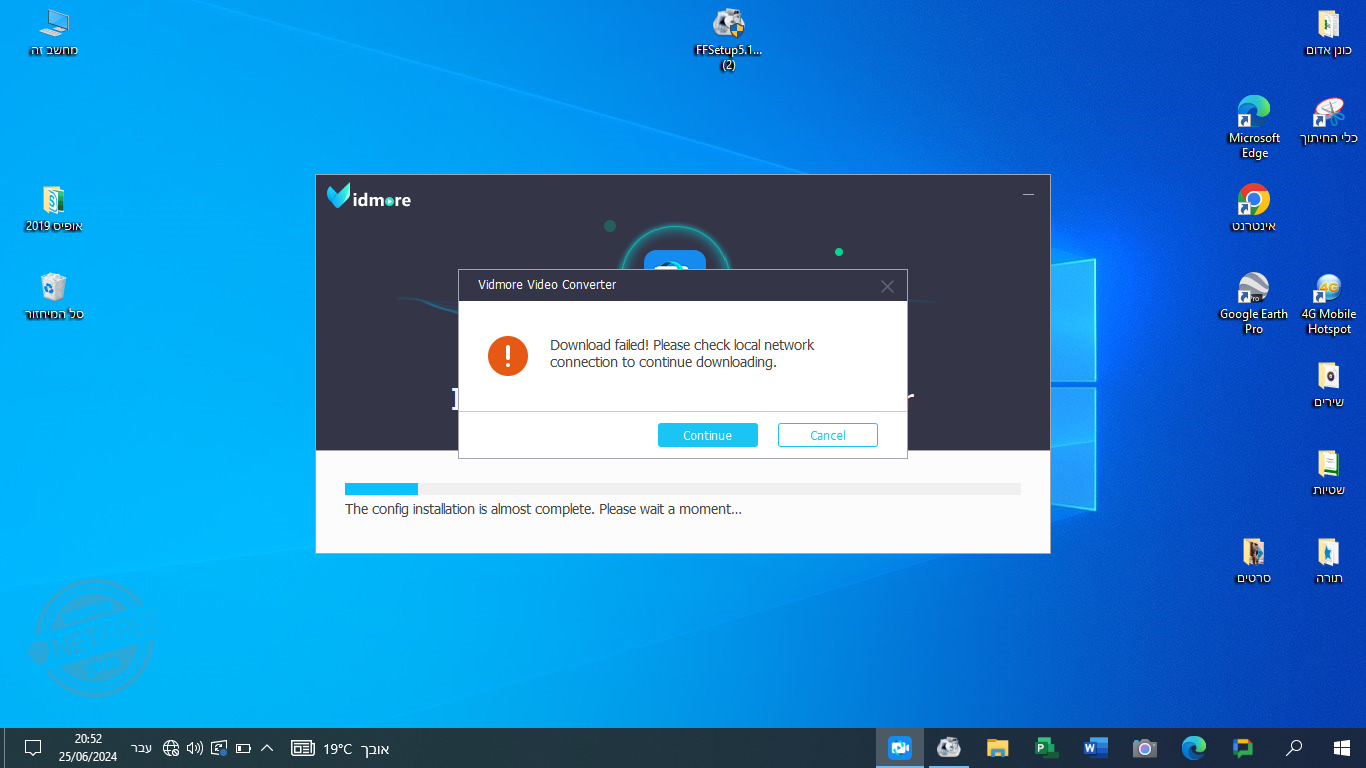Switch to the FFSetup installer taskbar button
Image resolution: width=1366 pixels, height=768 pixels.
(949, 748)
